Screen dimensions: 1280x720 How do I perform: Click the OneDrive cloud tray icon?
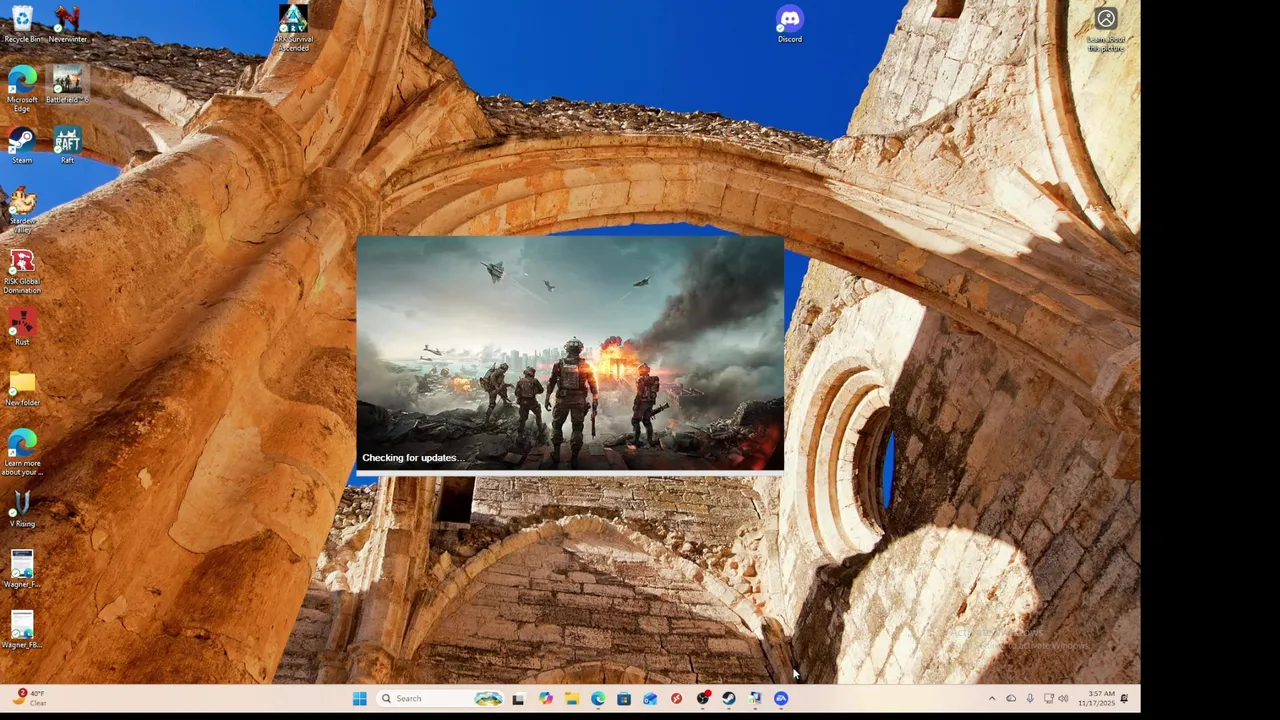pos(1011,698)
